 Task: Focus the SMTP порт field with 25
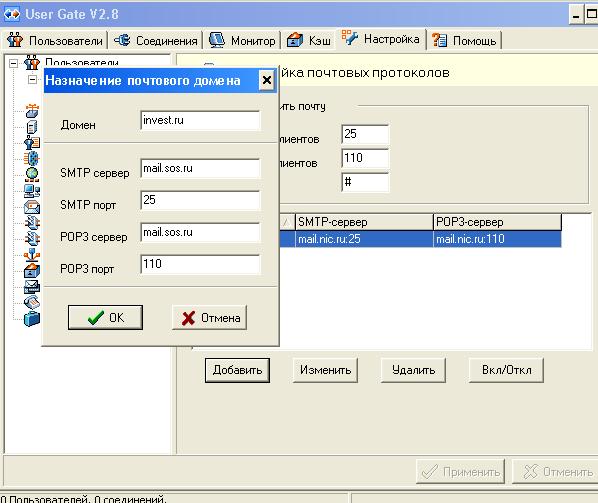[201, 201]
